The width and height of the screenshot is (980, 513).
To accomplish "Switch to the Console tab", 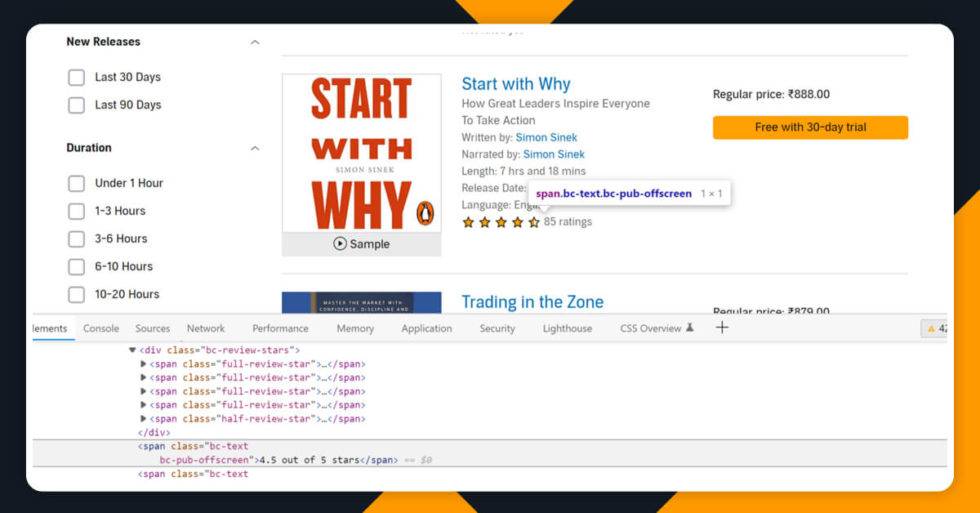I will point(101,329).
